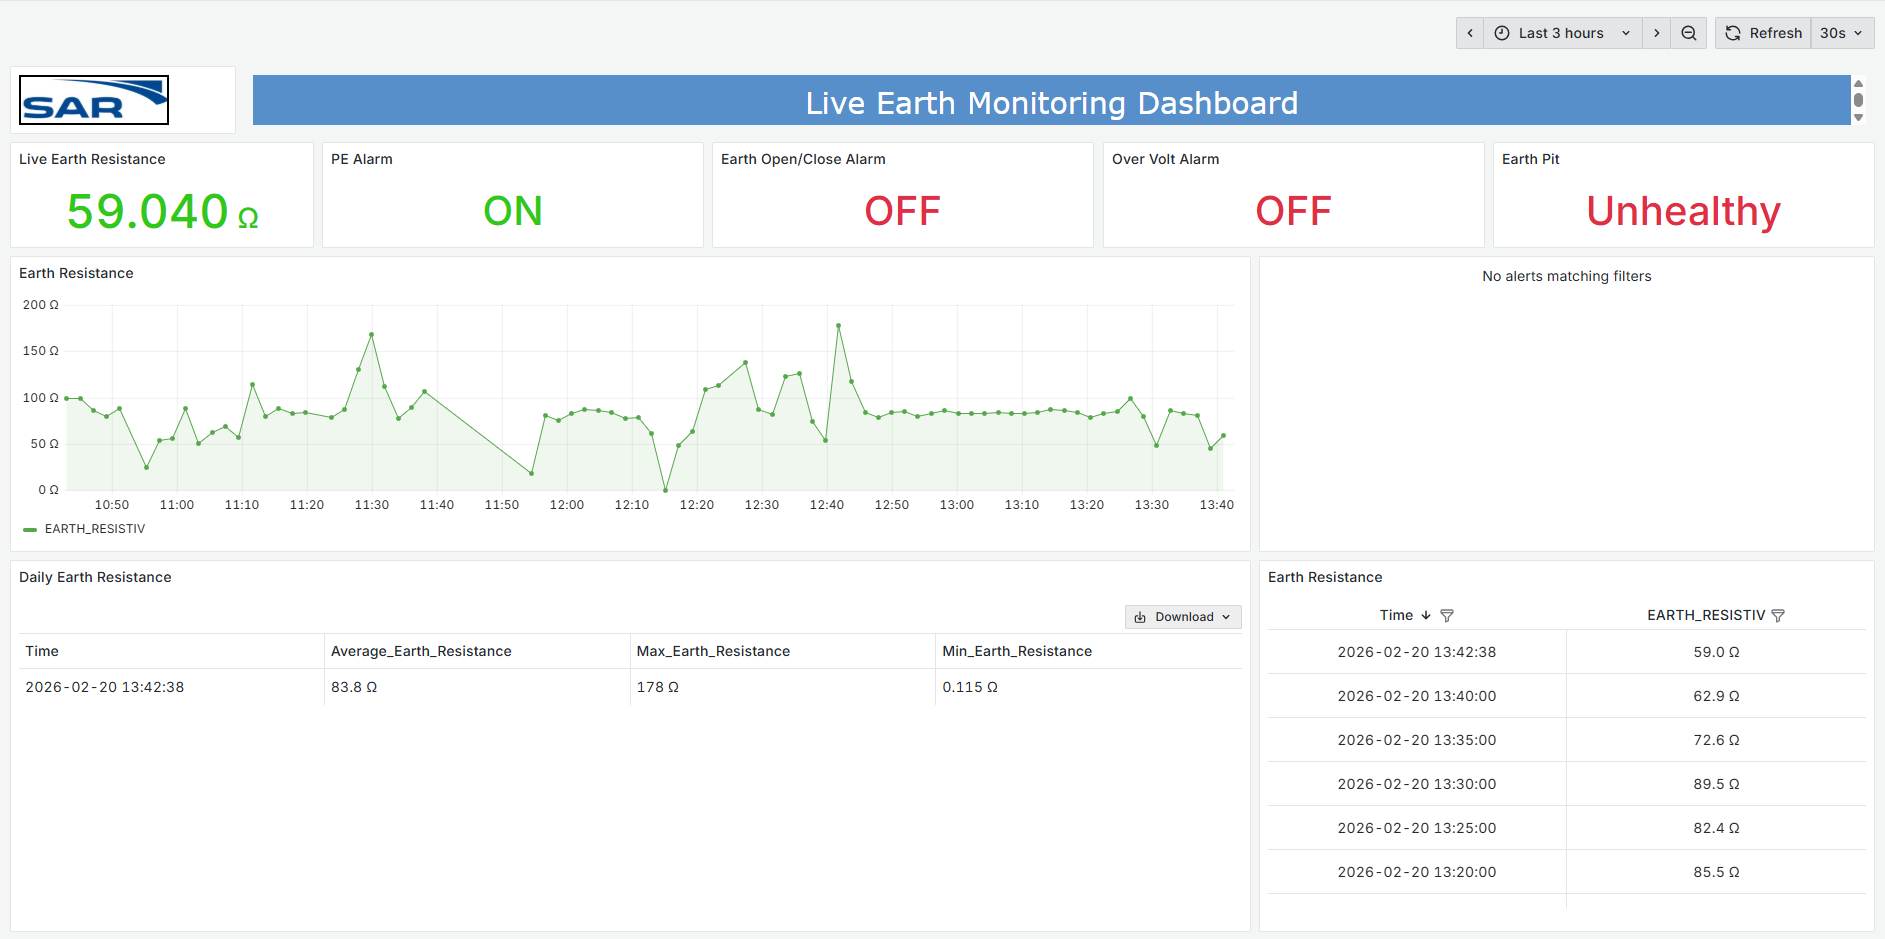Screen dimensions: 1885x939
Task: Click the SAR logo image
Action: click(x=94, y=100)
